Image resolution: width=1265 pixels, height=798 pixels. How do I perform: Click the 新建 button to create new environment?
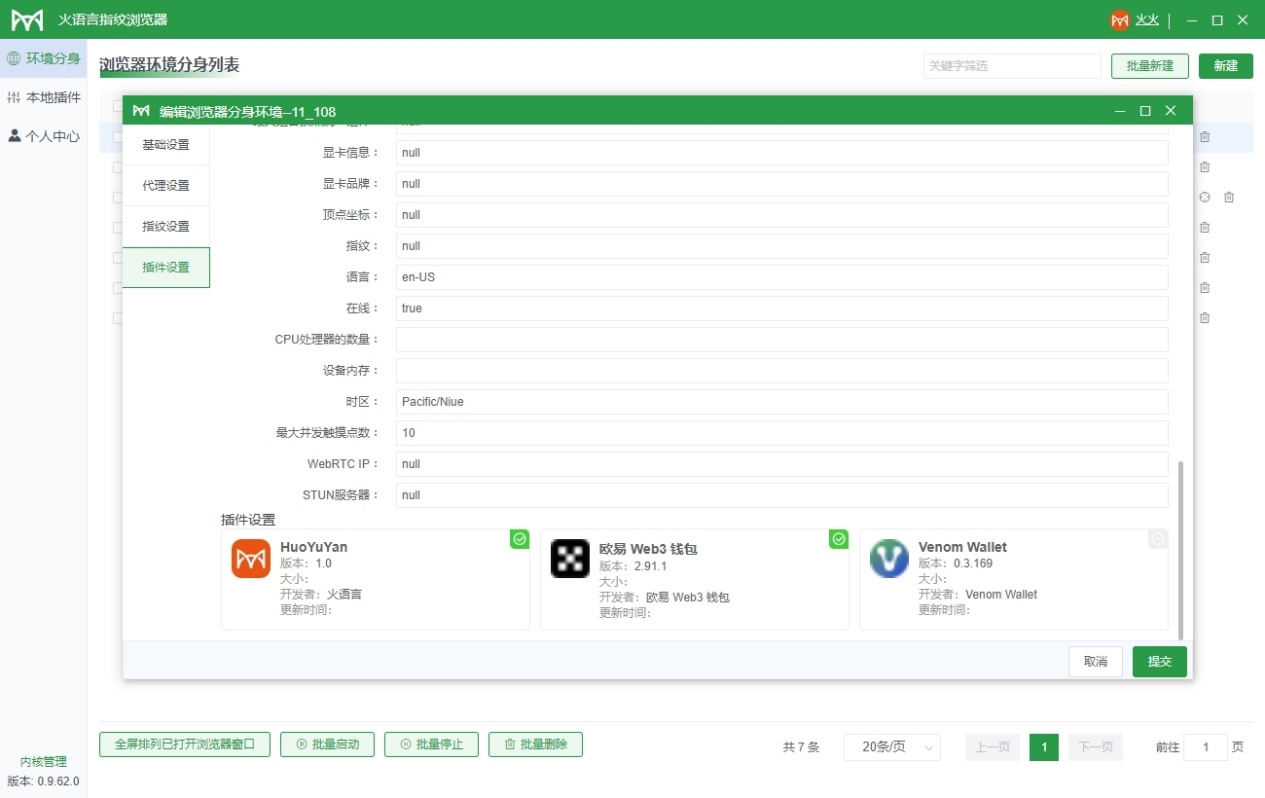[1226, 65]
